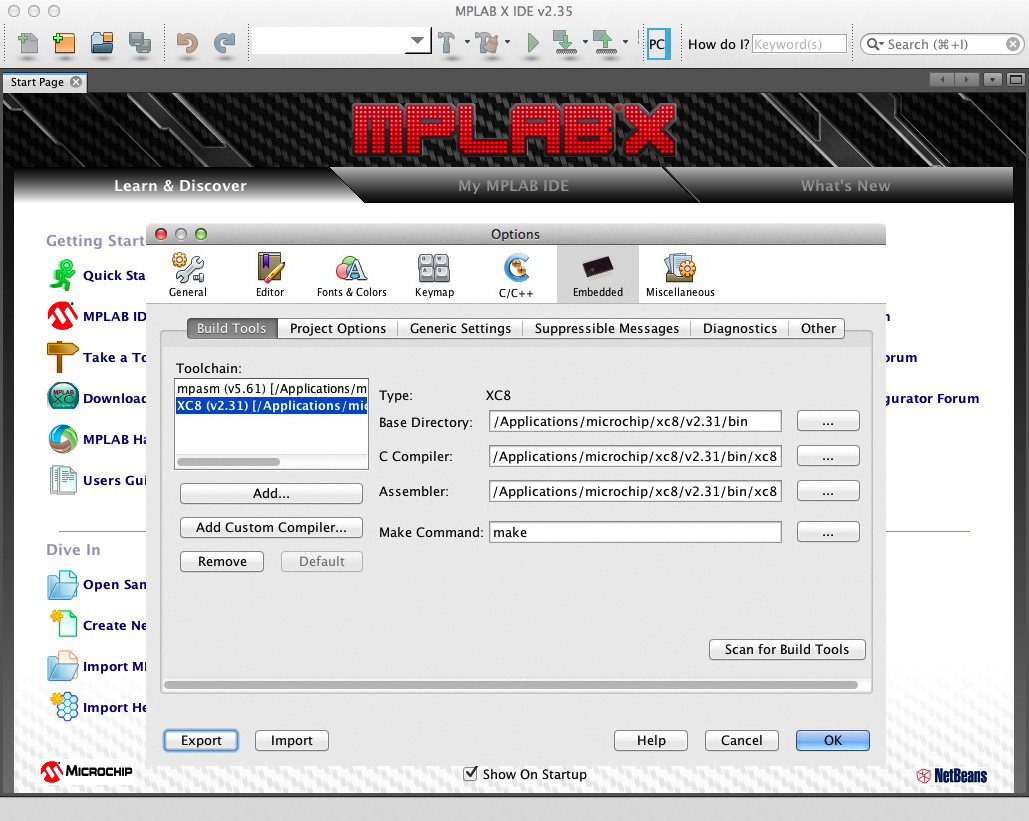
Task: Click the Build Project hammer icon
Action: pos(447,43)
